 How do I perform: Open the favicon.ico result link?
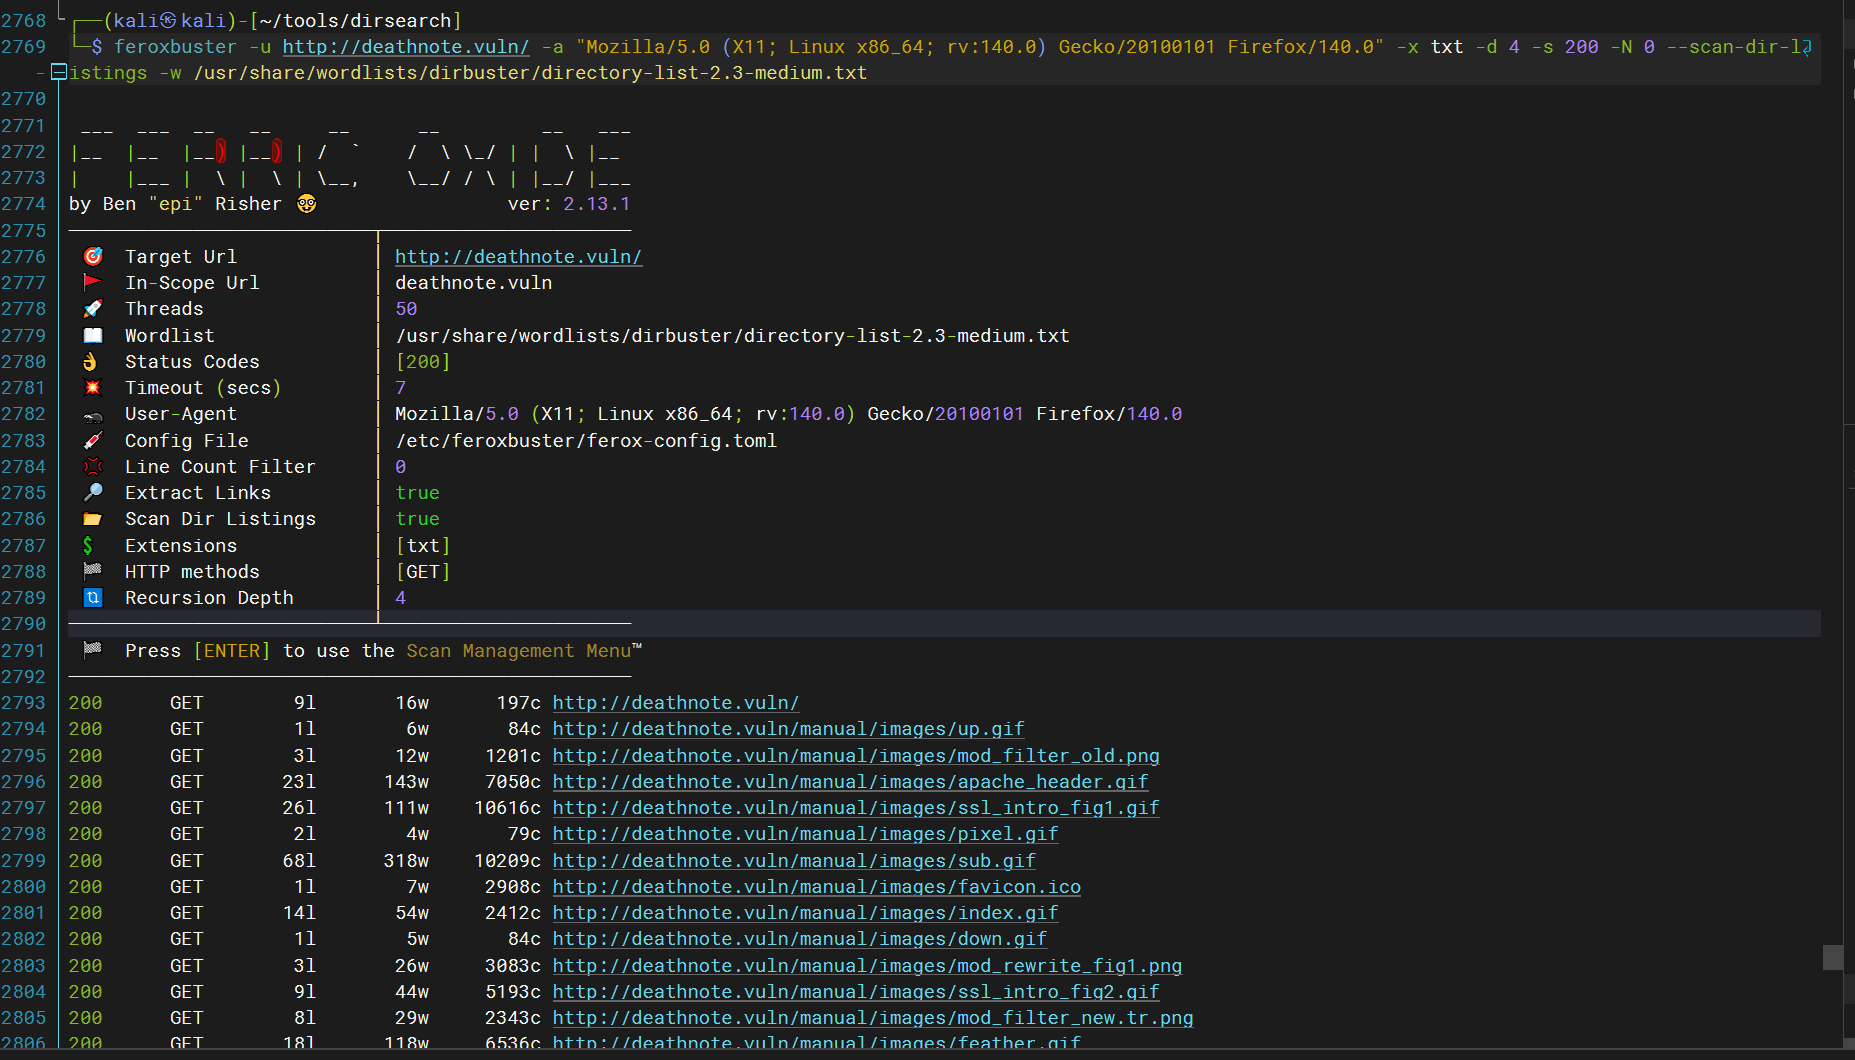point(816,887)
